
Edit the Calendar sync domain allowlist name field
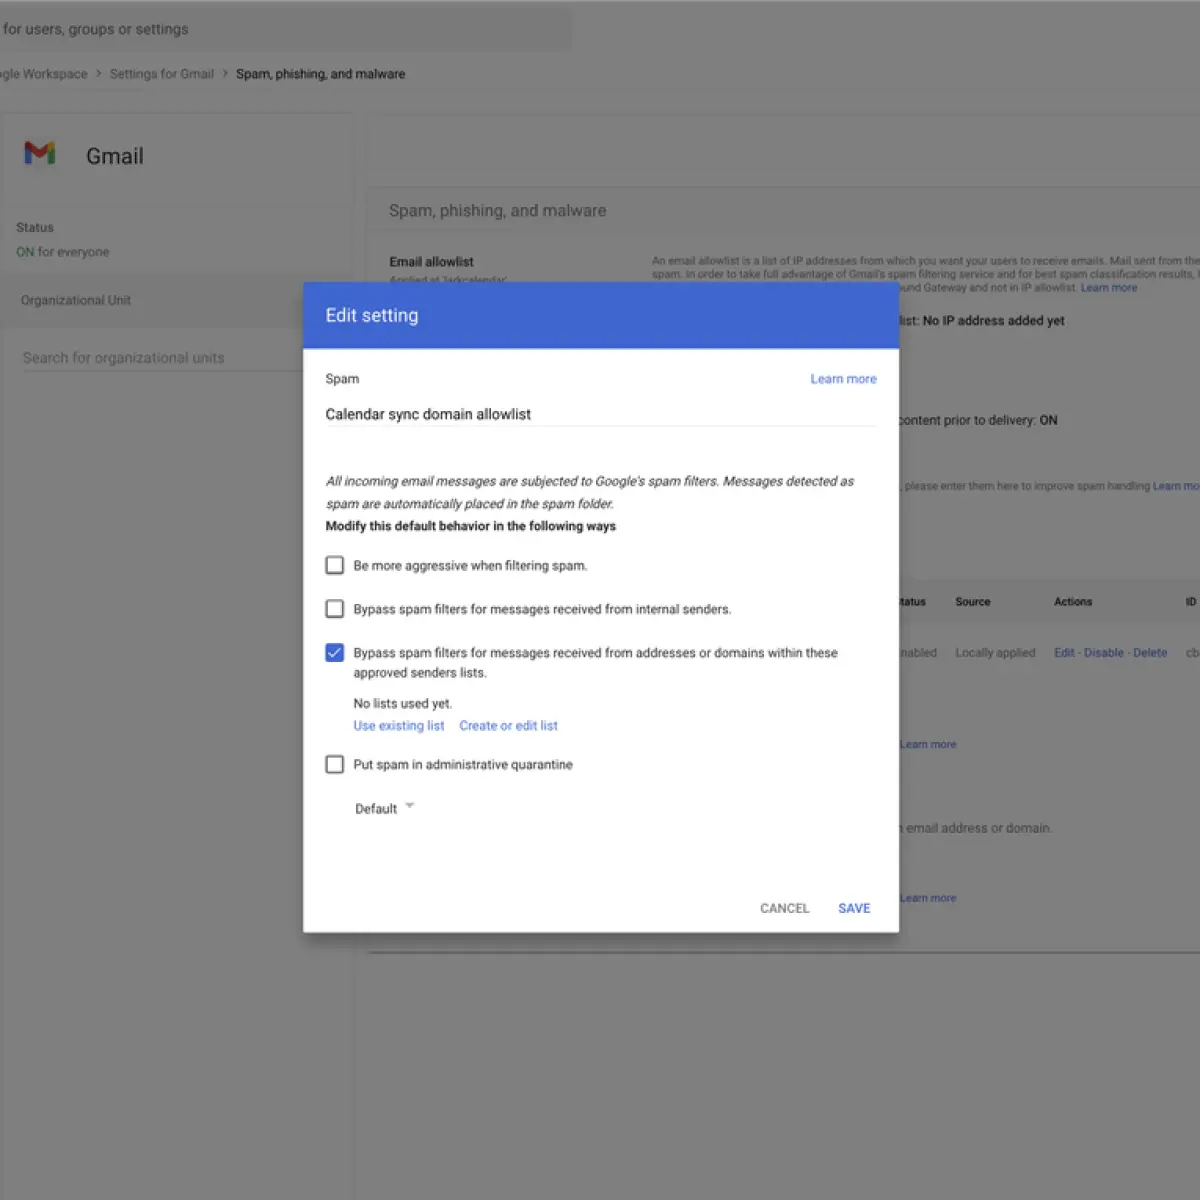pos(600,414)
